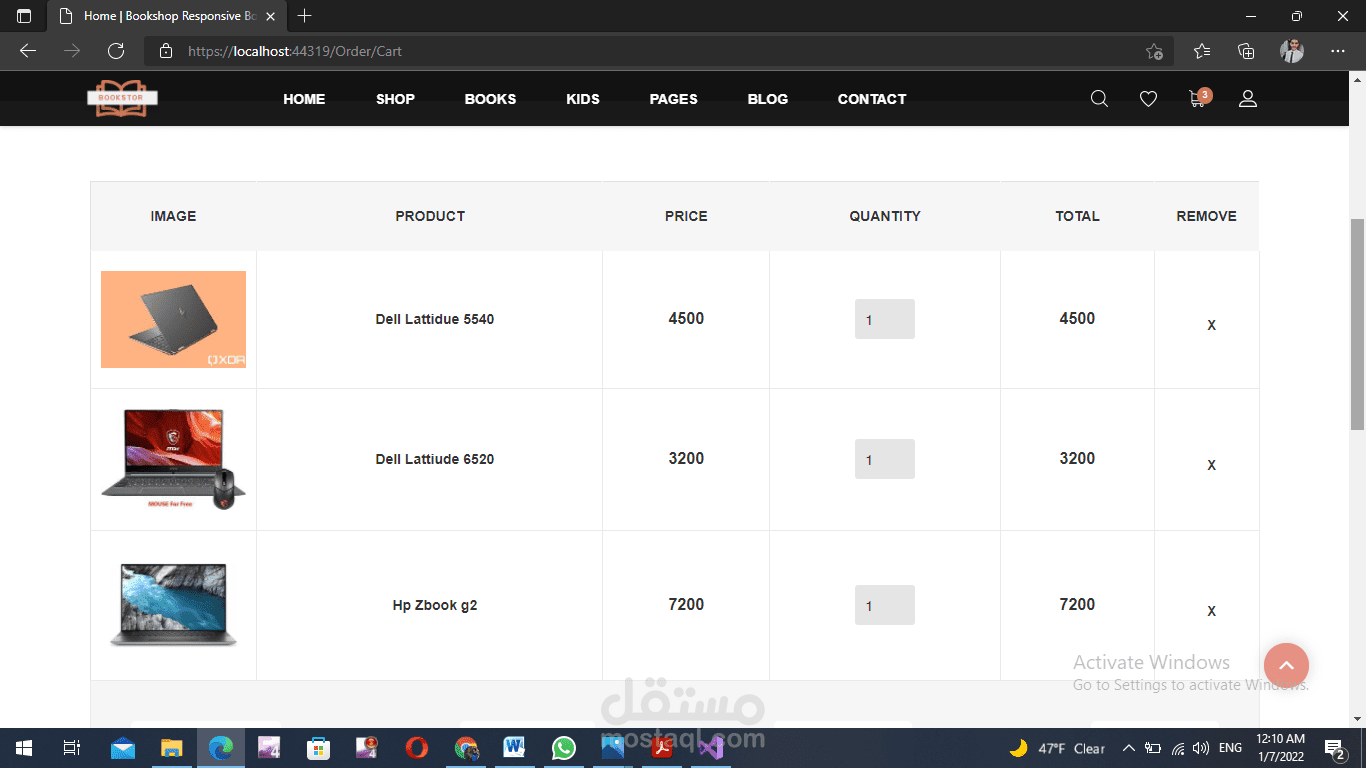
Task: View site information lock icon
Action: (x=166, y=51)
